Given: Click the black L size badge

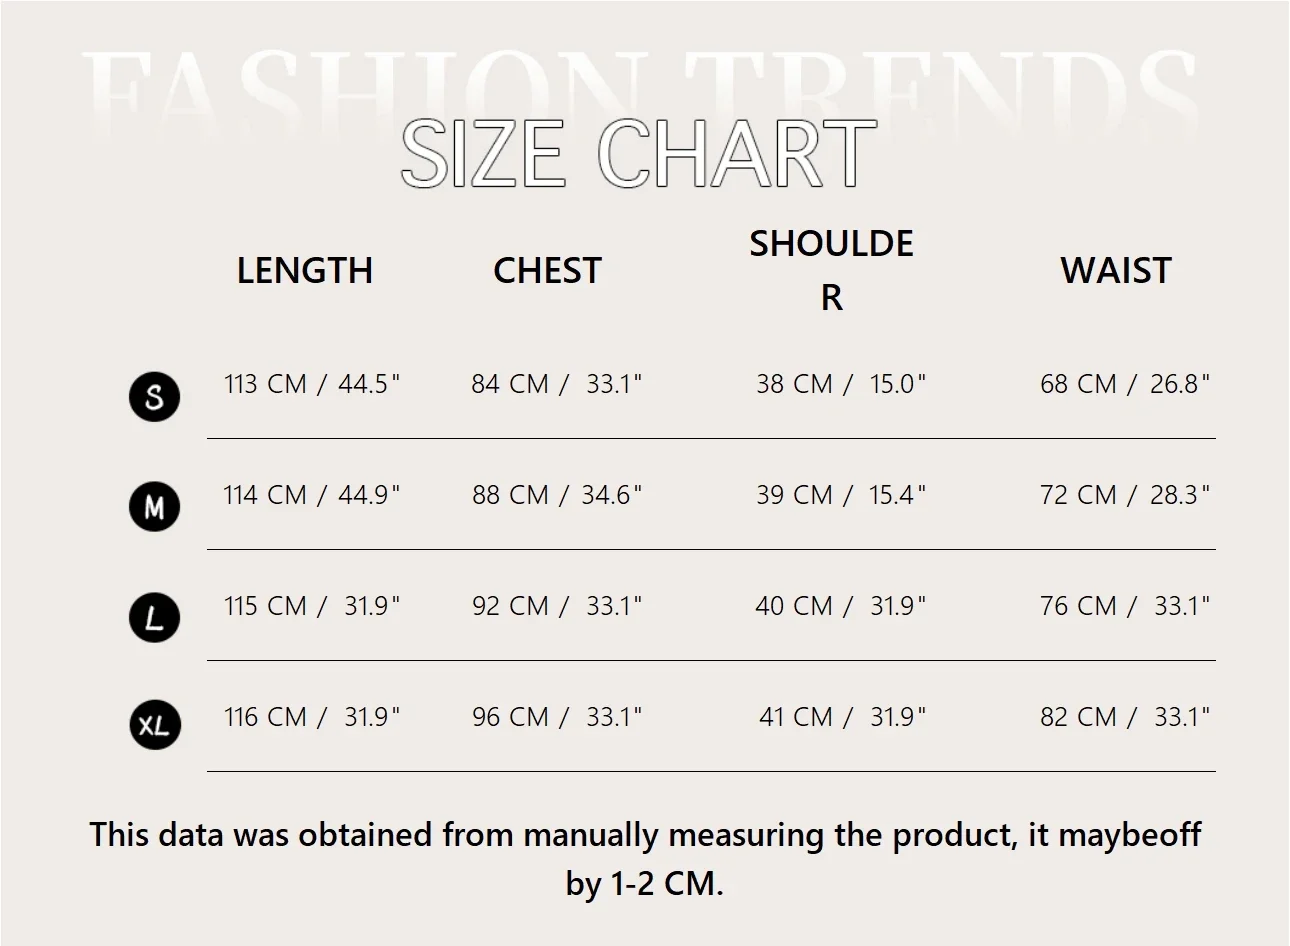Looking at the screenshot, I should 154,617.
